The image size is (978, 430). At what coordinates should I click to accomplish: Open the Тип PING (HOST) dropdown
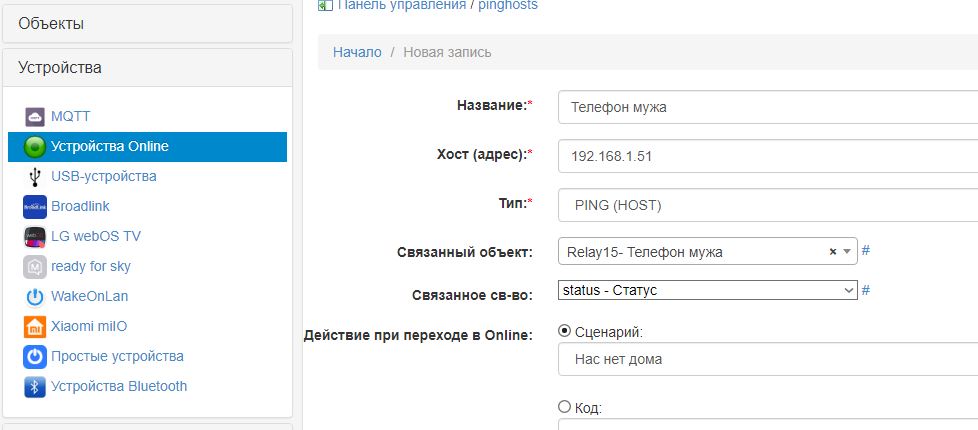click(768, 205)
